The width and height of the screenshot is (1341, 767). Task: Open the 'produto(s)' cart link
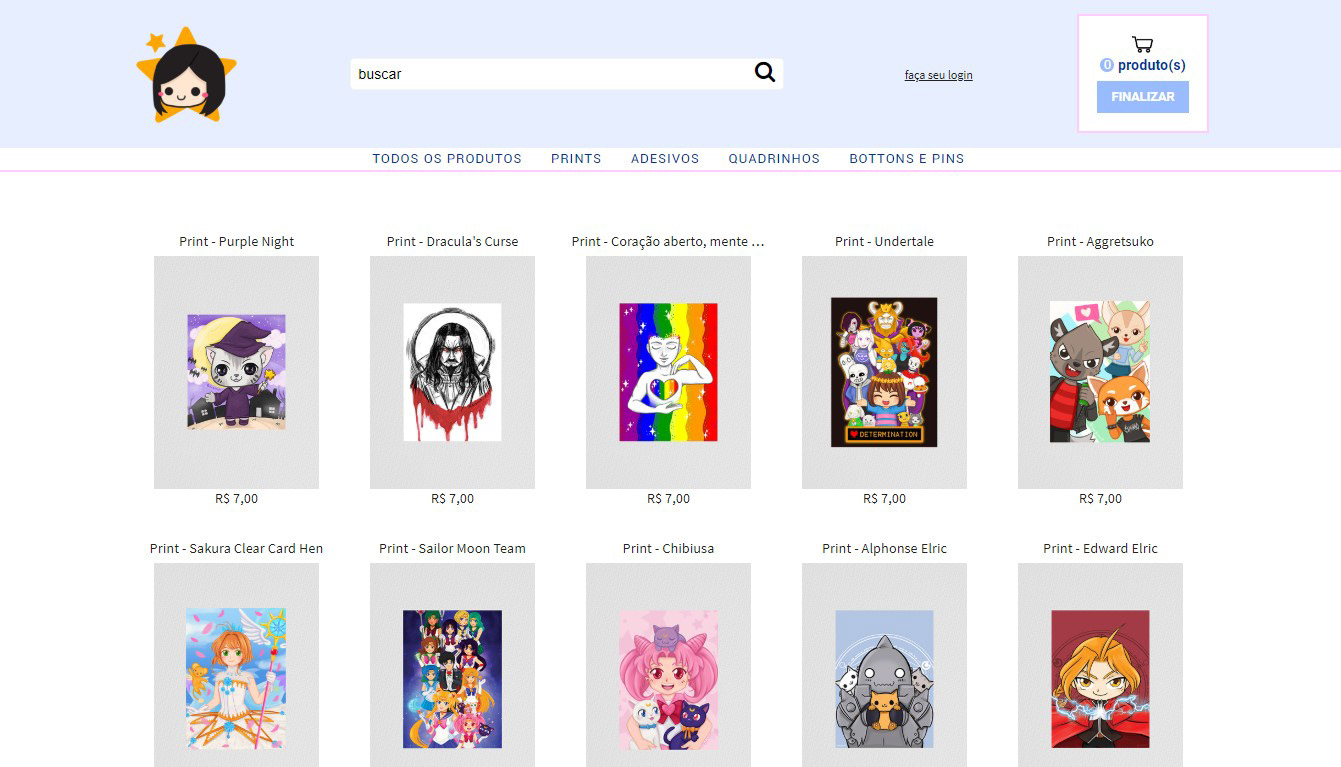[1151, 65]
